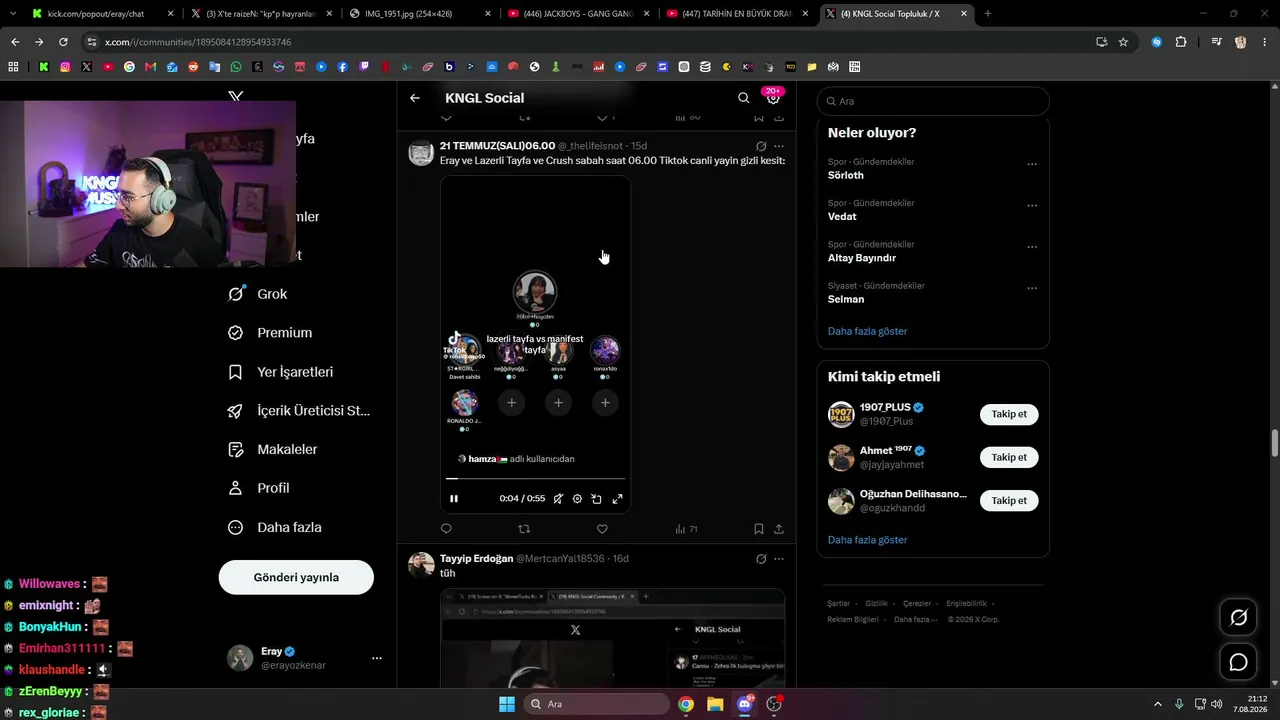Open a new browser tab
The height and width of the screenshot is (720, 1280).
[988, 14]
